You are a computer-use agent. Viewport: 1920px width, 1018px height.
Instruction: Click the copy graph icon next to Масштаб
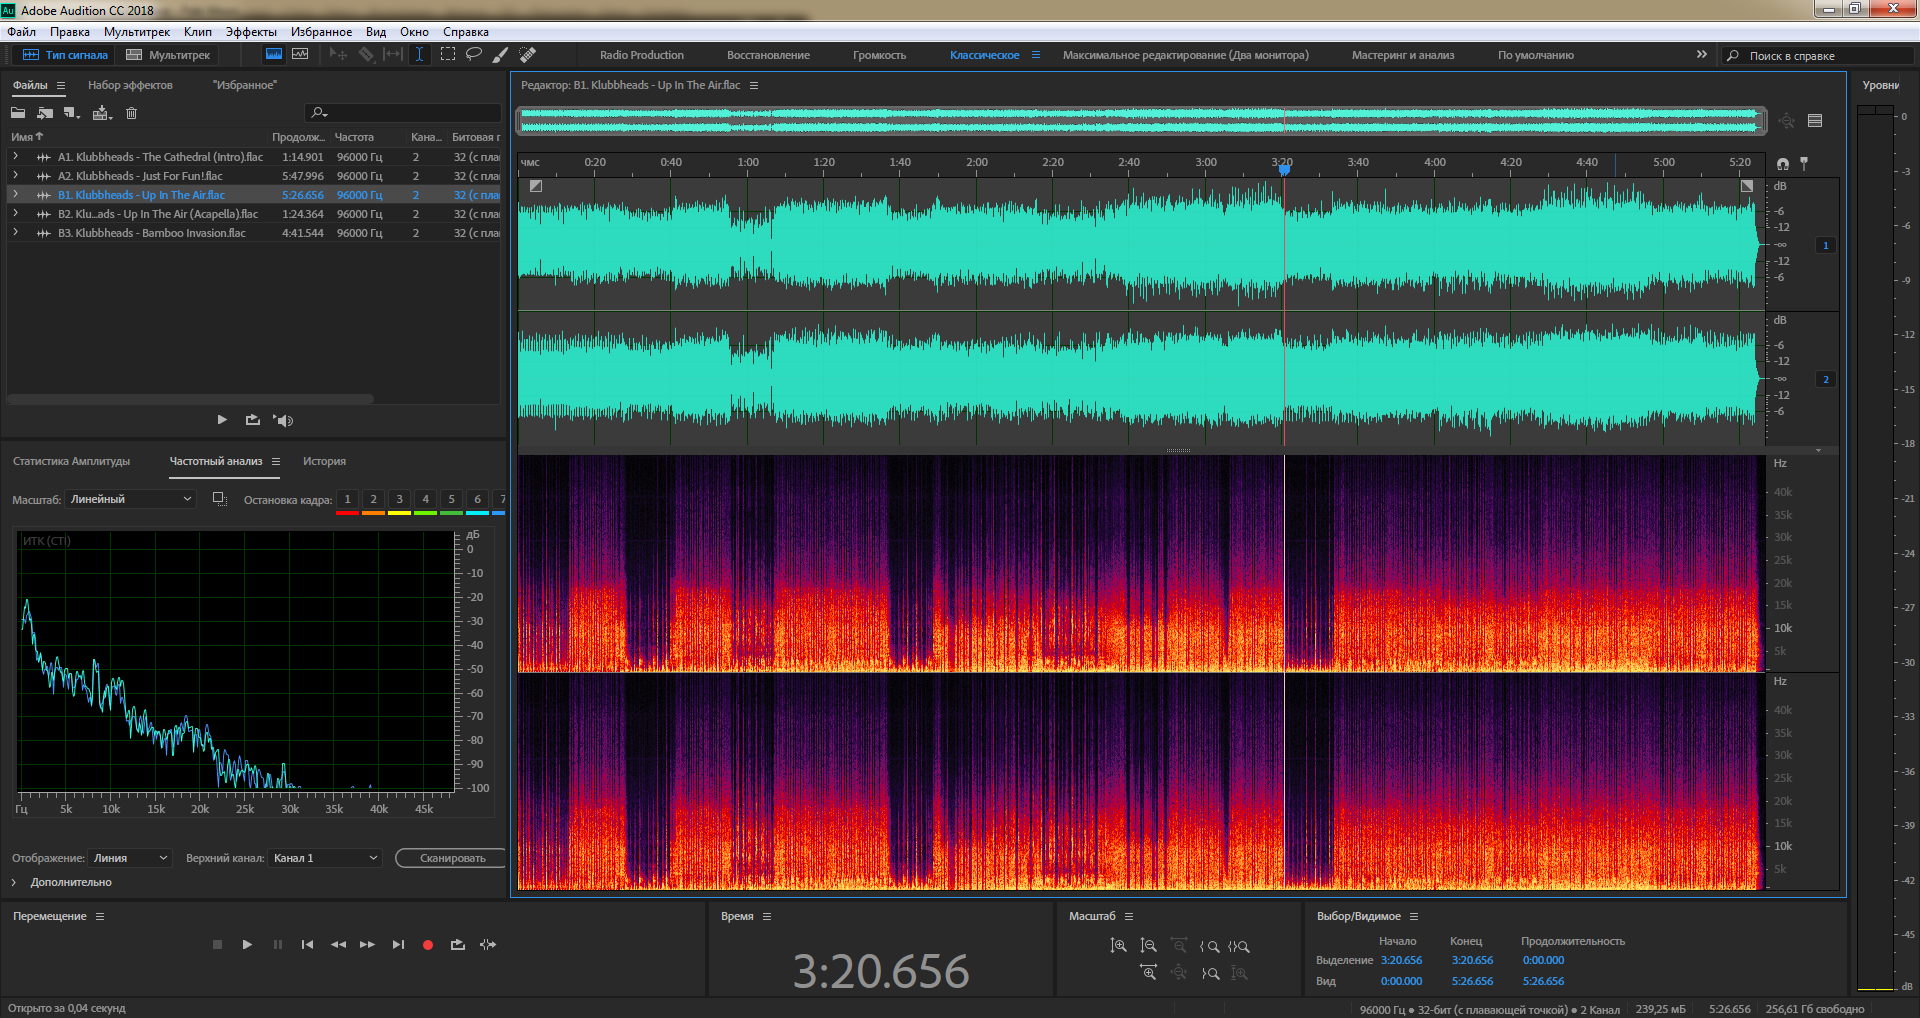click(x=219, y=499)
